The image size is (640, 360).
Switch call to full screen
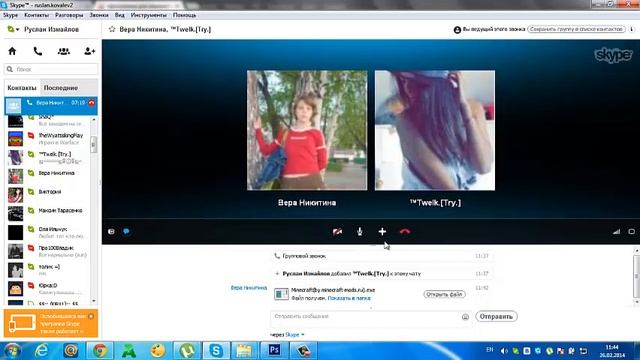coord(631,231)
